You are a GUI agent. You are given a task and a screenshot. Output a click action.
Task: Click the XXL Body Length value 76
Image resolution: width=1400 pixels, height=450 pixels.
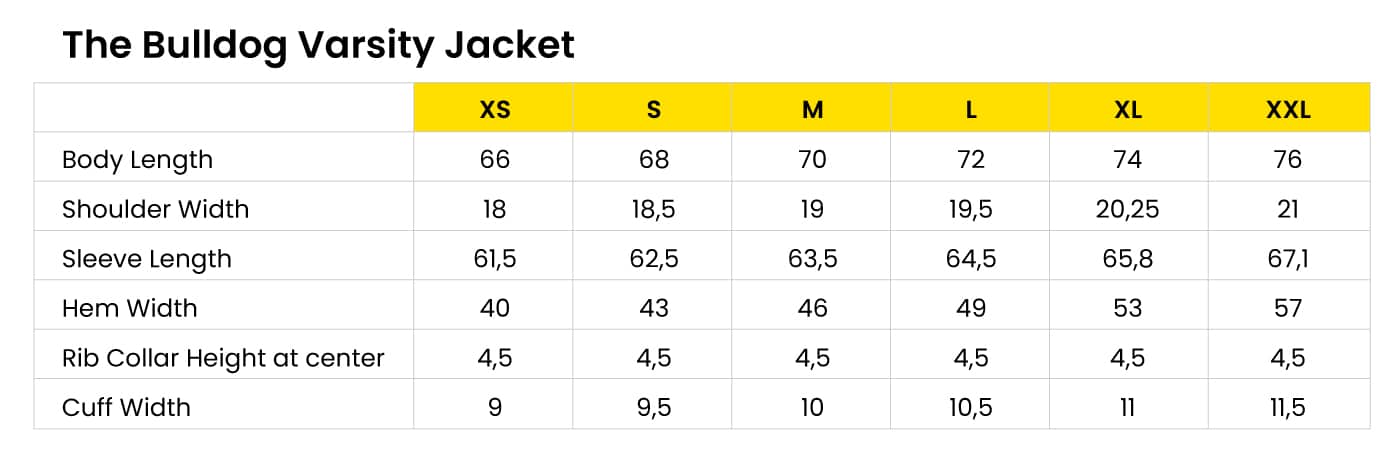point(1288,160)
